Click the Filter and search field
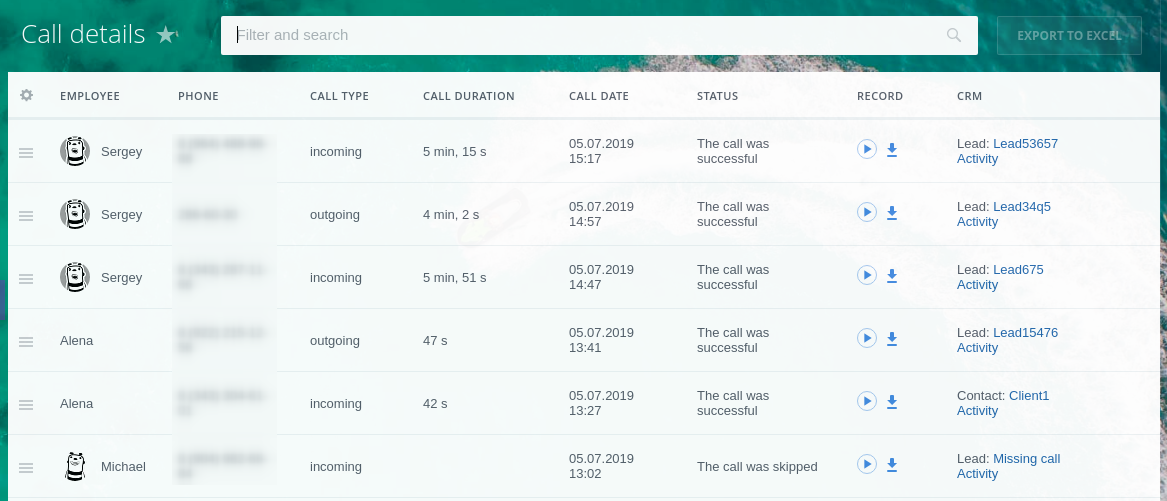The width and height of the screenshot is (1167, 501). click(599, 35)
